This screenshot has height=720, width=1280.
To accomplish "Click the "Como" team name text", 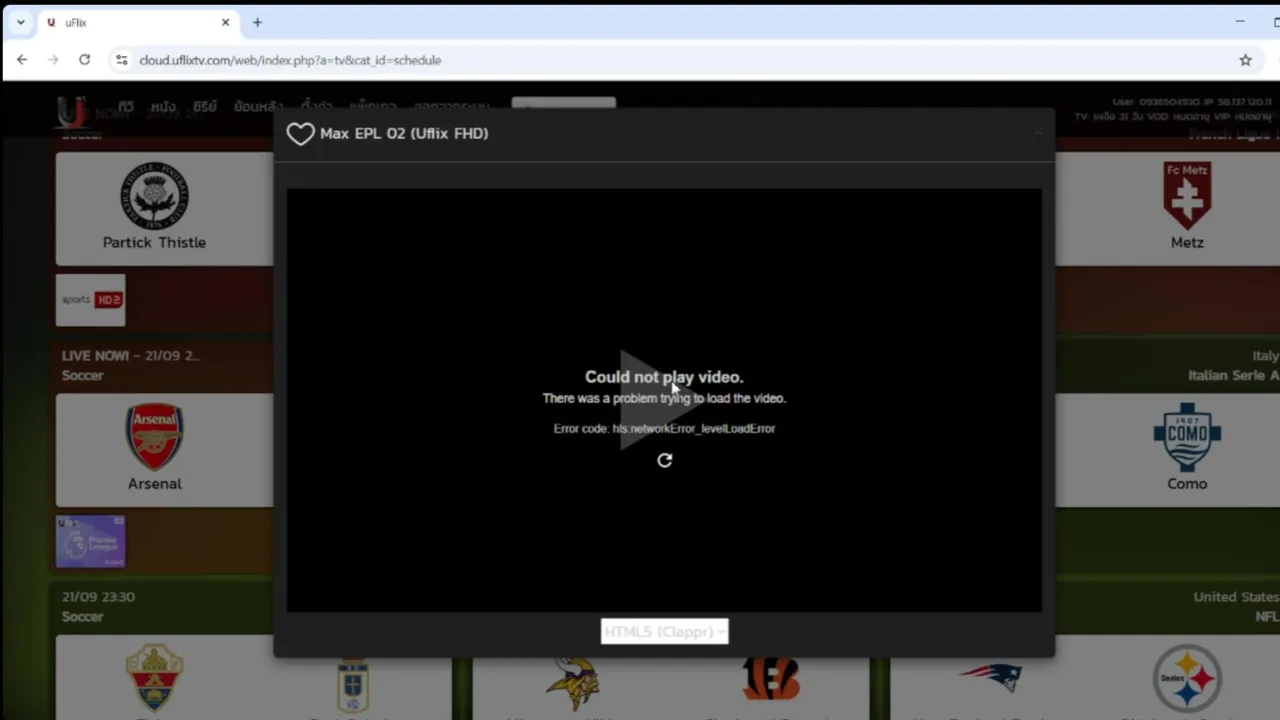I will (x=1187, y=484).
